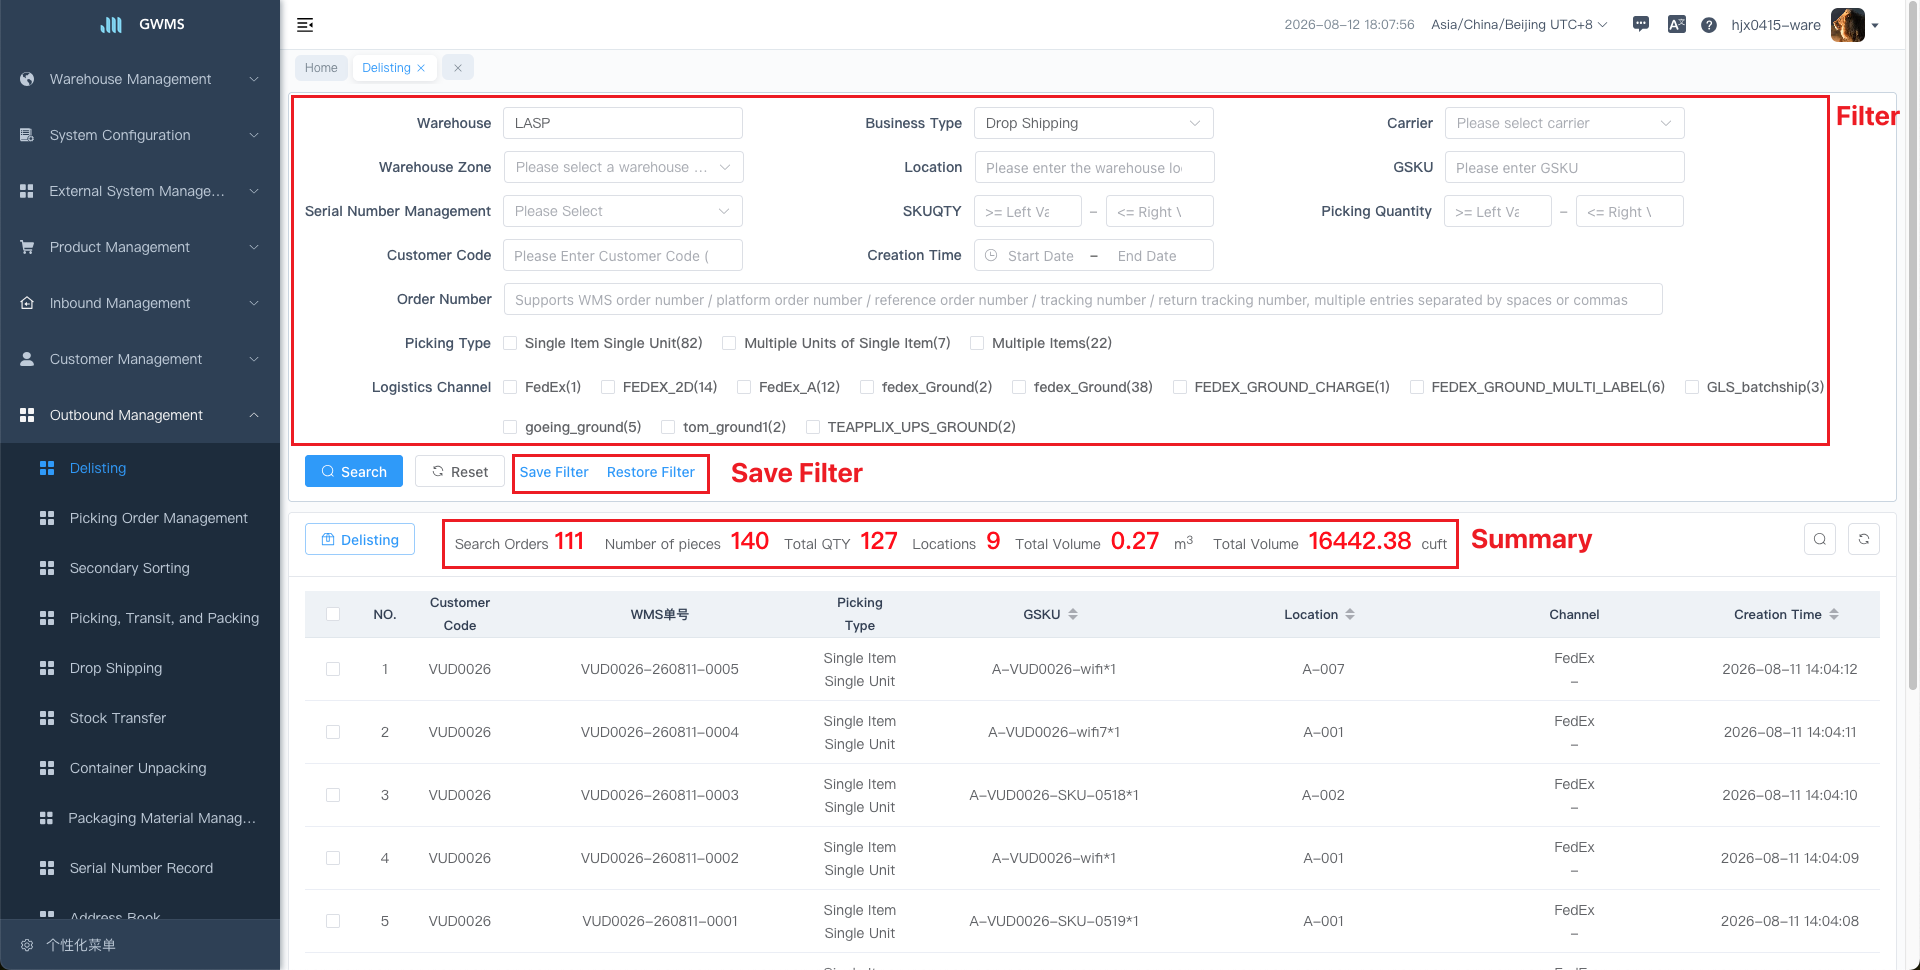Check the goeing_ground(5) channel
This screenshot has height=970, width=1920.
click(510, 427)
